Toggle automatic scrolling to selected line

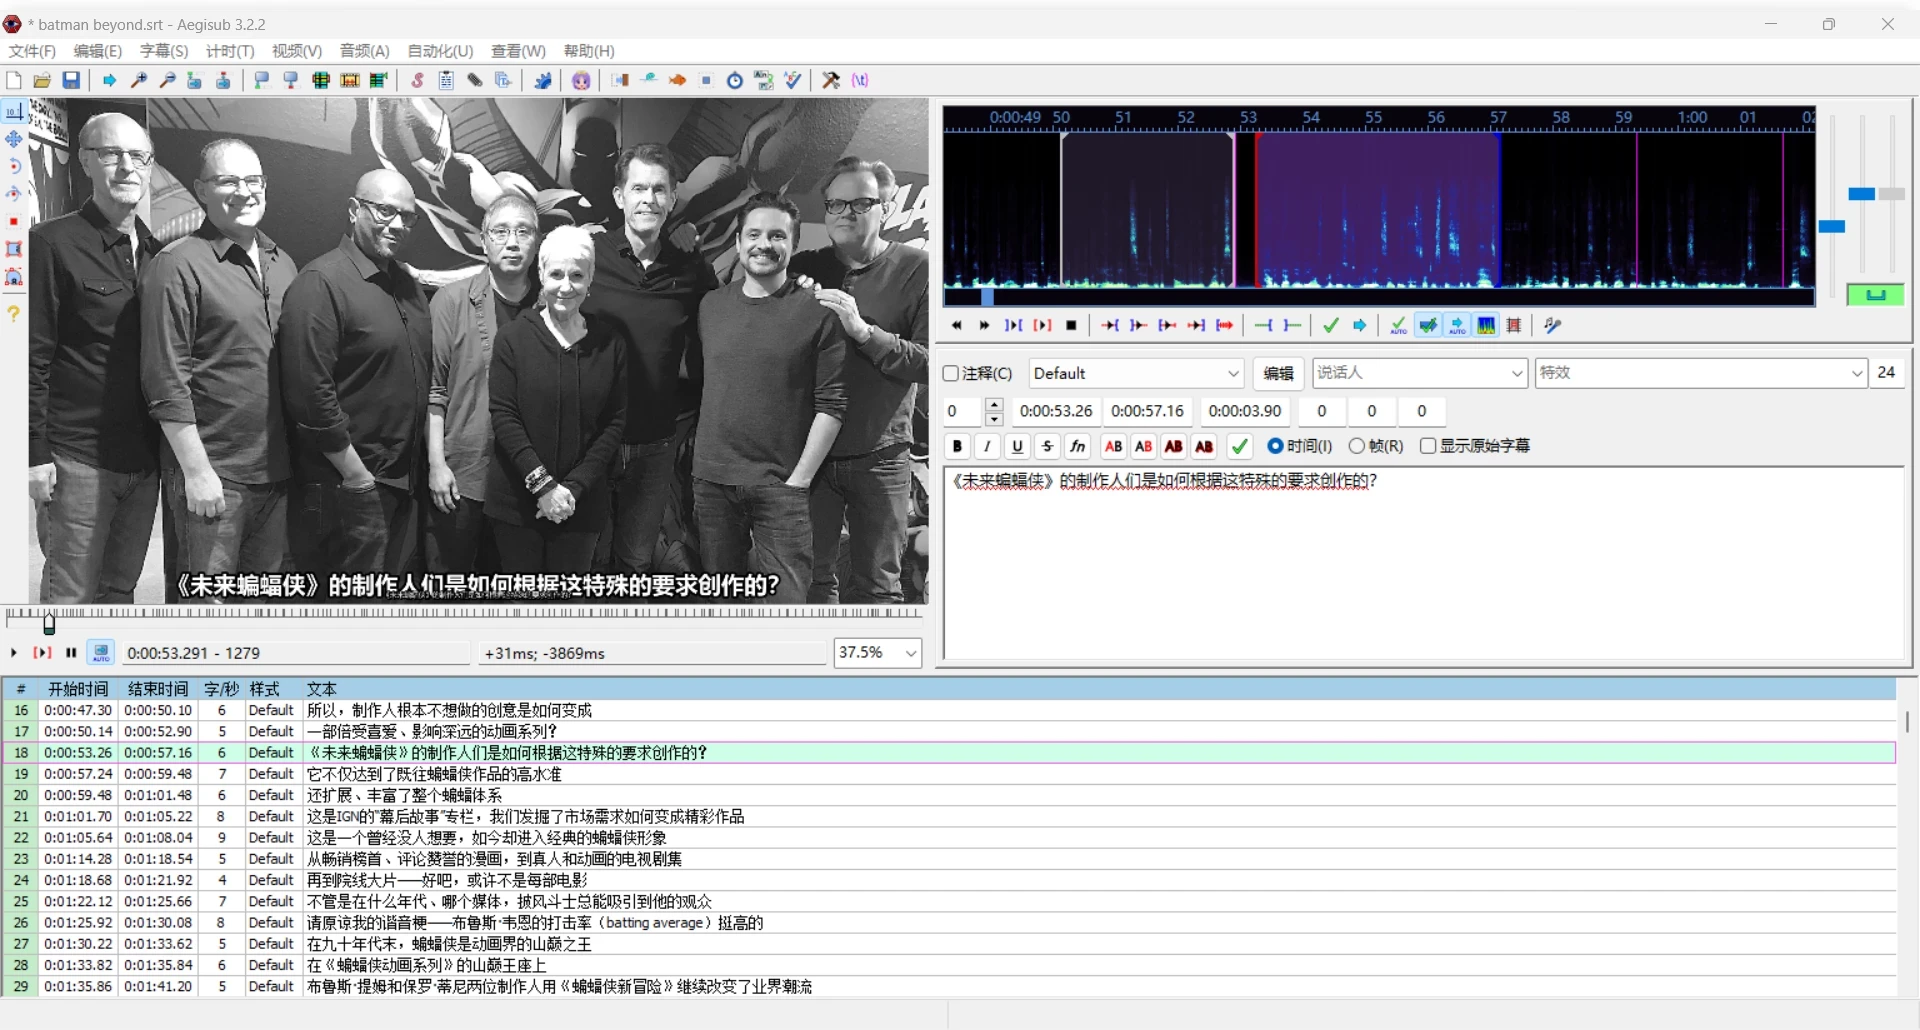tap(1457, 325)
